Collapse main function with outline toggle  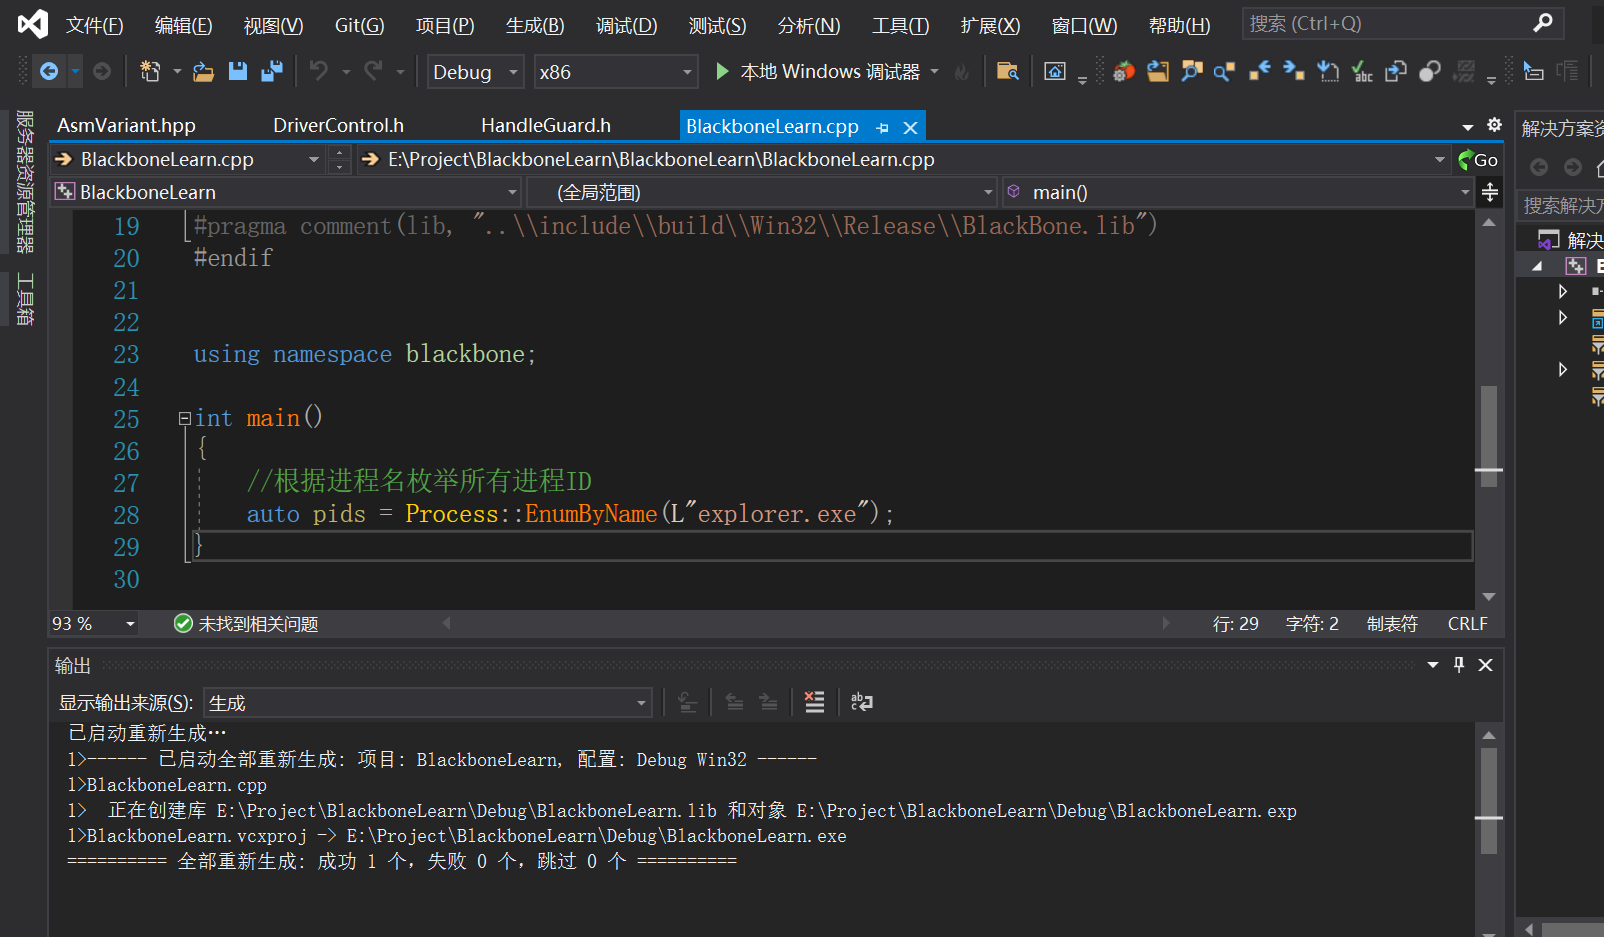[185, 418]
